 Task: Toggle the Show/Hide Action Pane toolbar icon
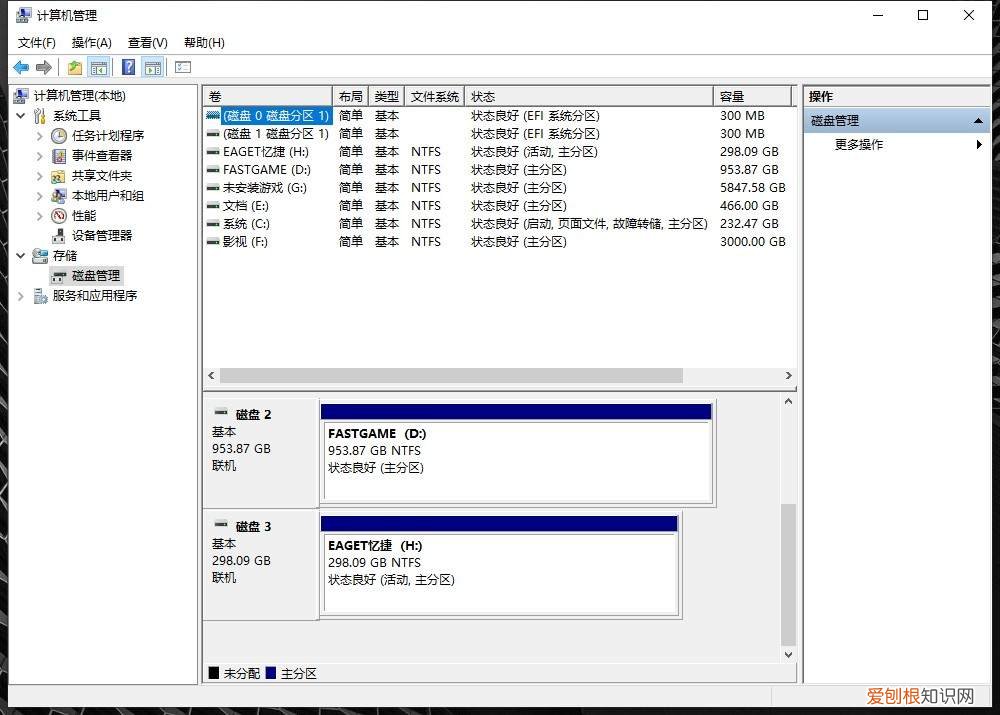click(152, 68)
